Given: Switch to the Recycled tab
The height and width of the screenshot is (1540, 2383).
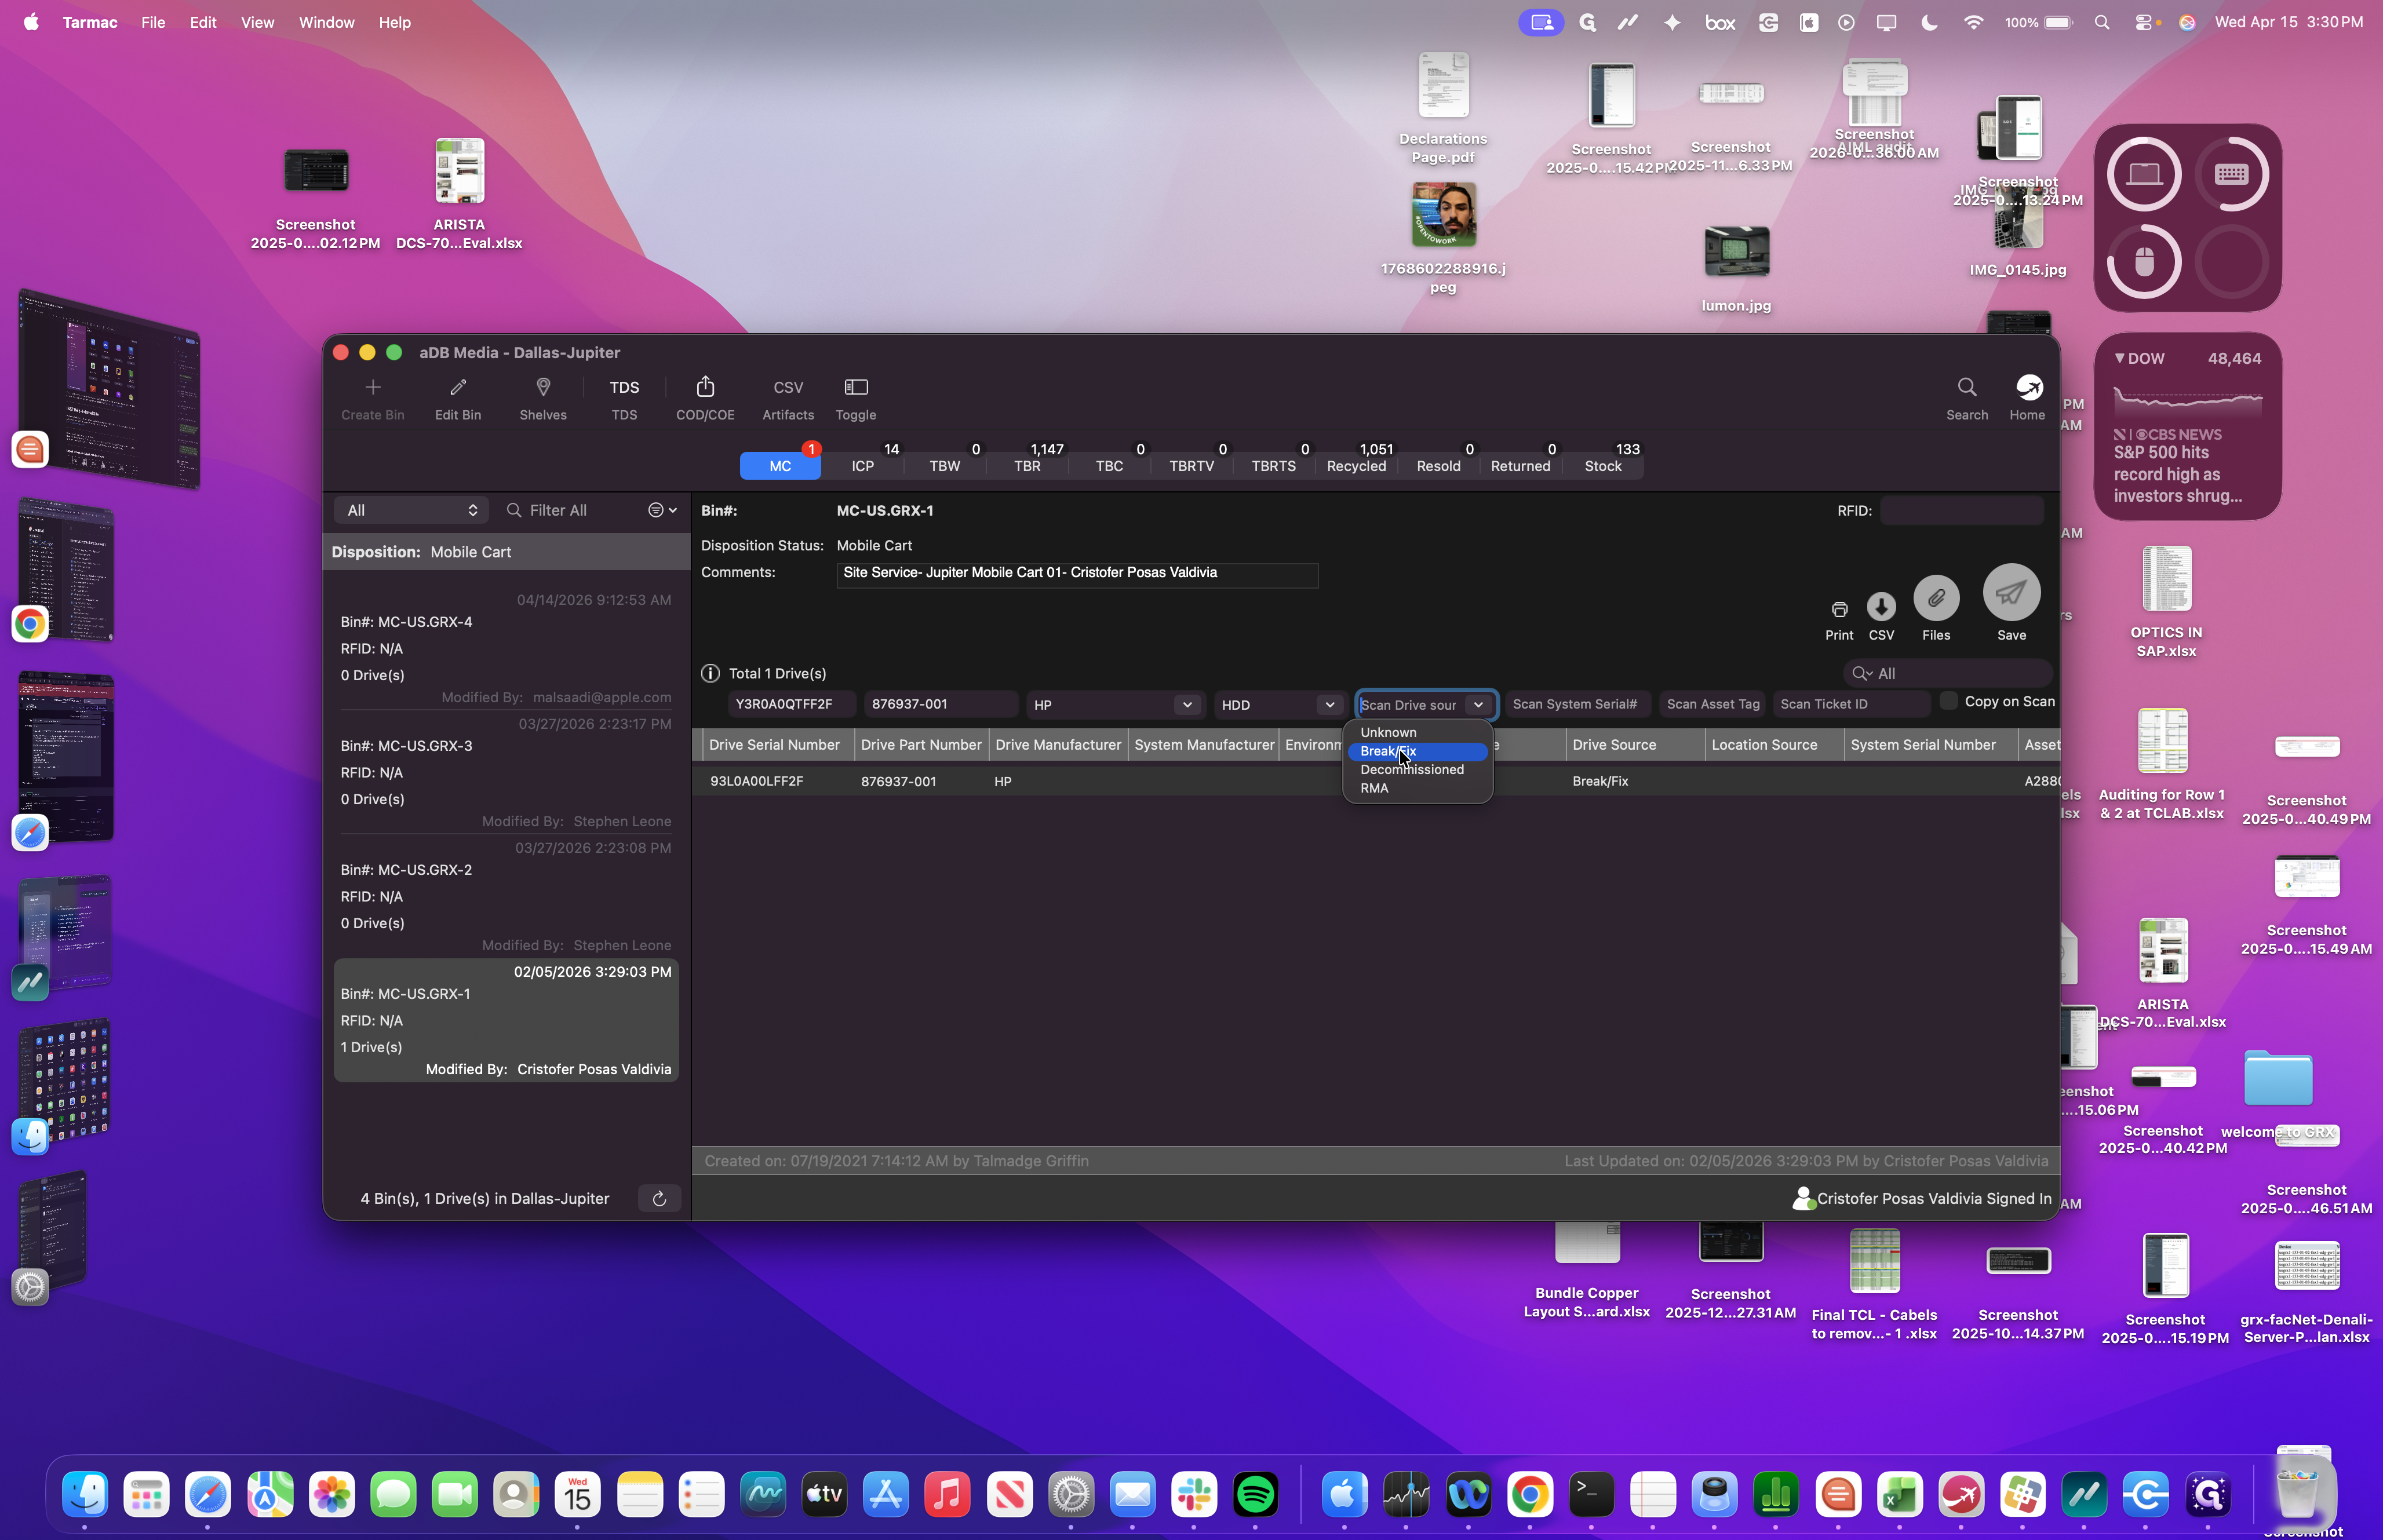Looking at the screenshot, I should click(1355, 466).
